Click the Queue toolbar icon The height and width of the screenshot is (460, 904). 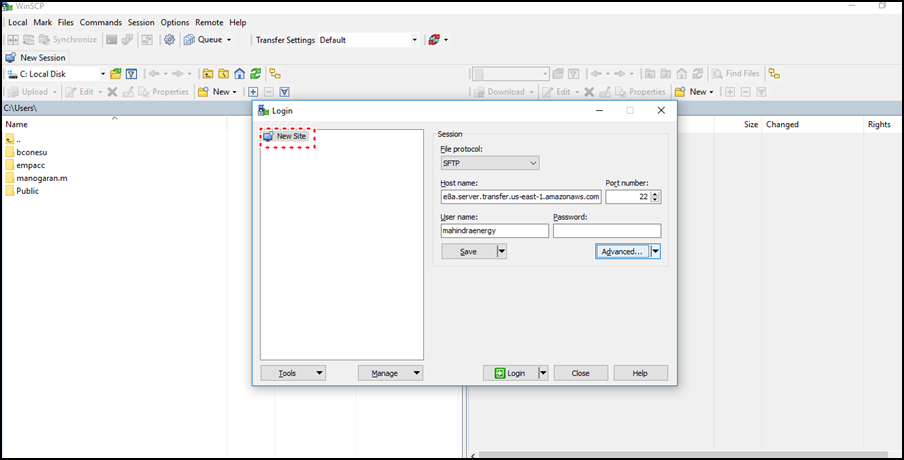click(189, 40)
